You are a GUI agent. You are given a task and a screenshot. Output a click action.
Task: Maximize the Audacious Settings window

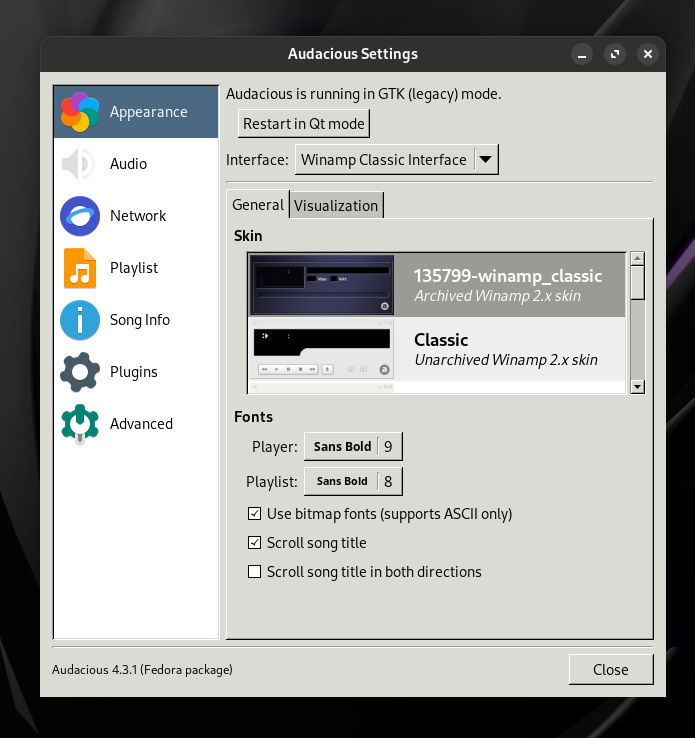615,54
